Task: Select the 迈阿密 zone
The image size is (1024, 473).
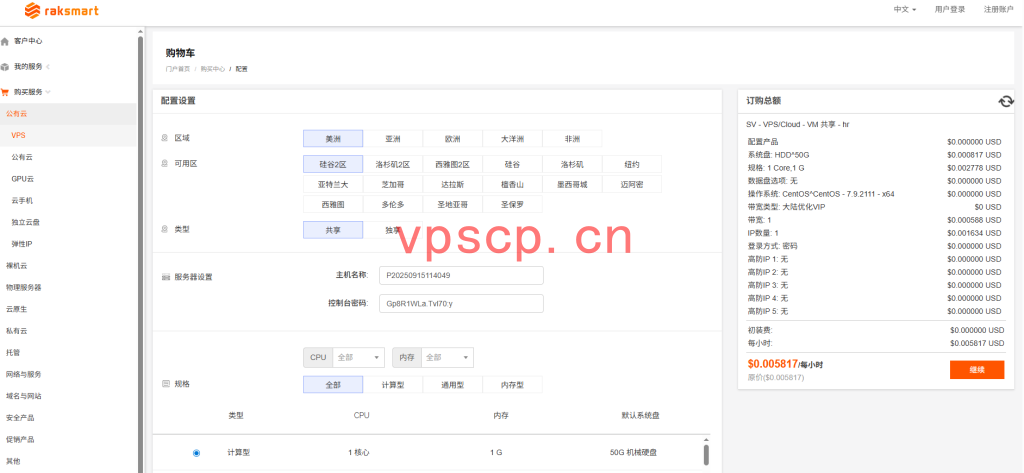Action: coord(632,184)
